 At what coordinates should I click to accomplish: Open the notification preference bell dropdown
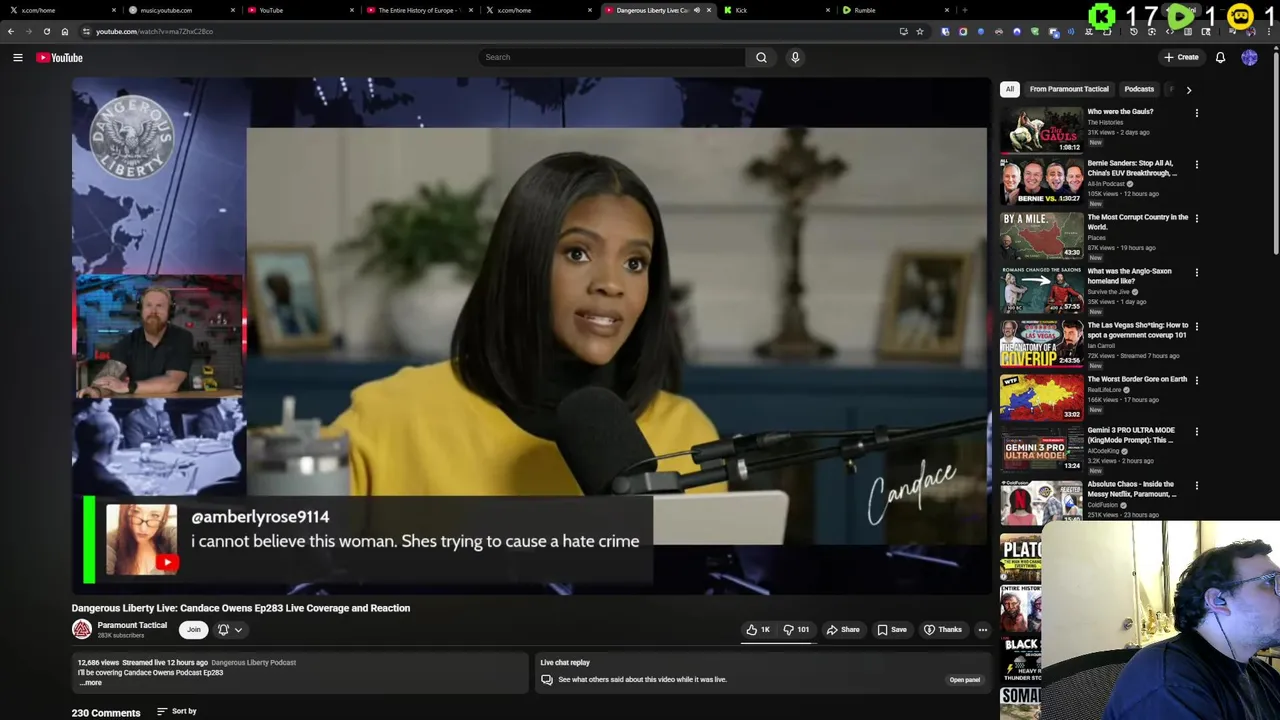point(230,629)
